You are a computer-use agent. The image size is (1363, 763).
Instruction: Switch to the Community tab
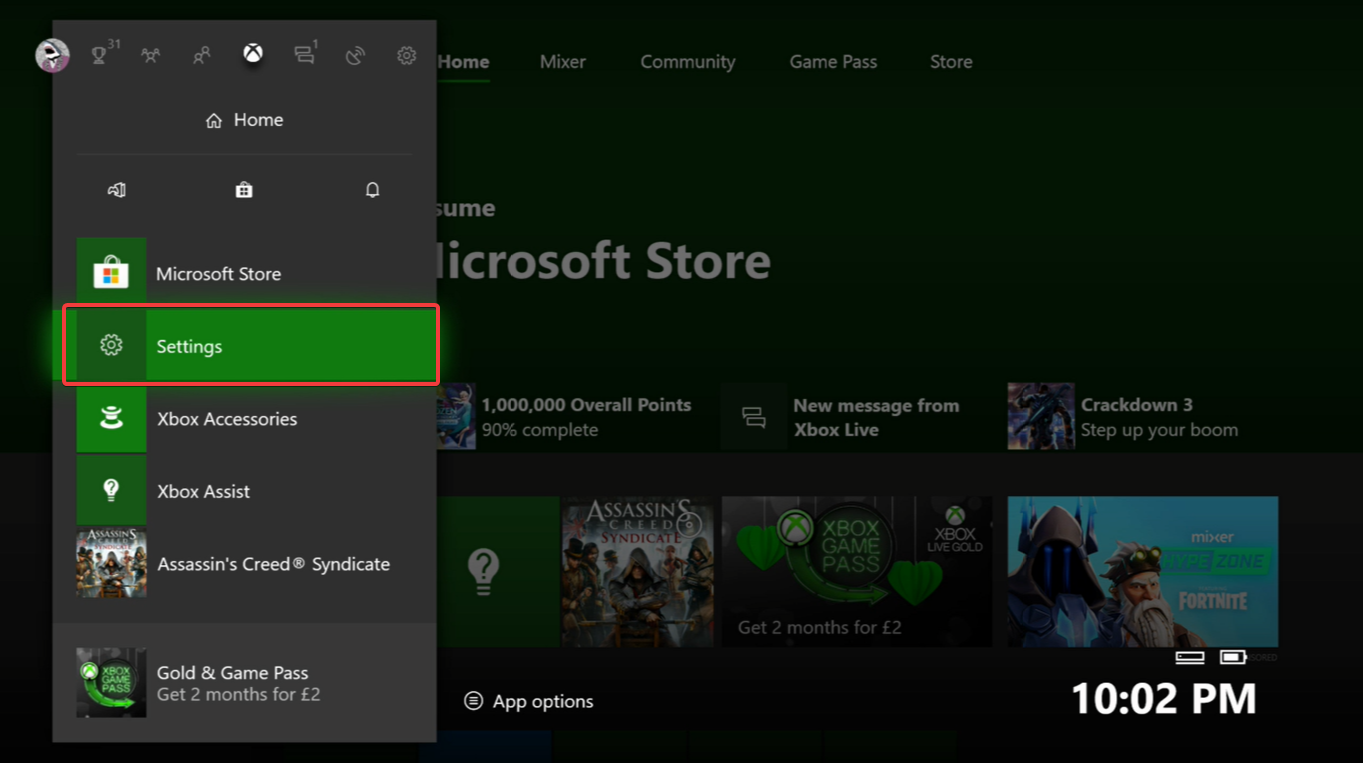click(x=688, y=62)
